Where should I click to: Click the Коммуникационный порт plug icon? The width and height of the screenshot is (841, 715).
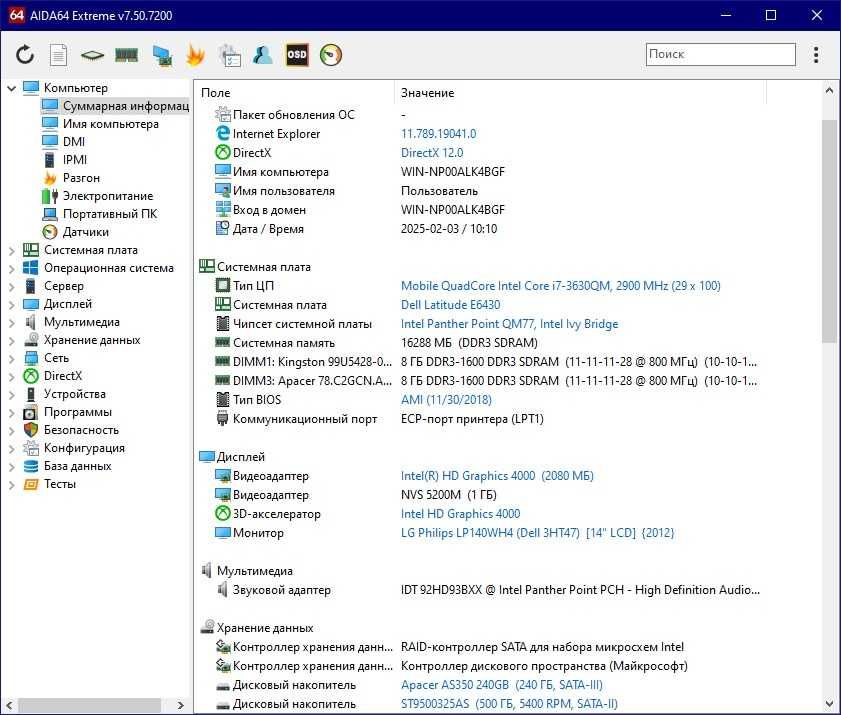pos(223,418)
